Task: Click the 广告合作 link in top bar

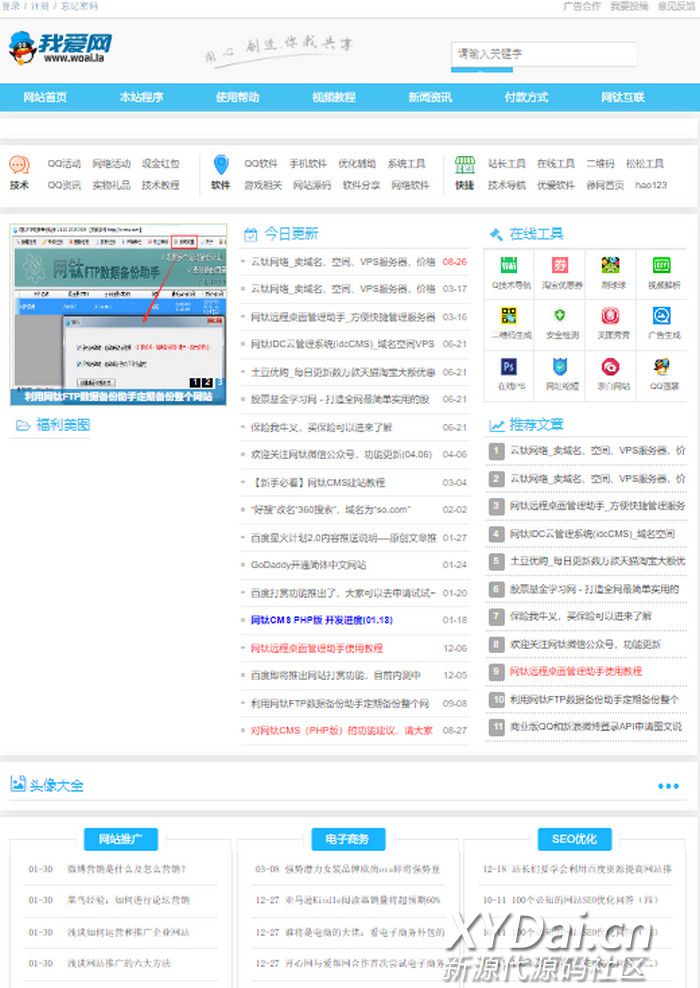Action: (582, 6)
